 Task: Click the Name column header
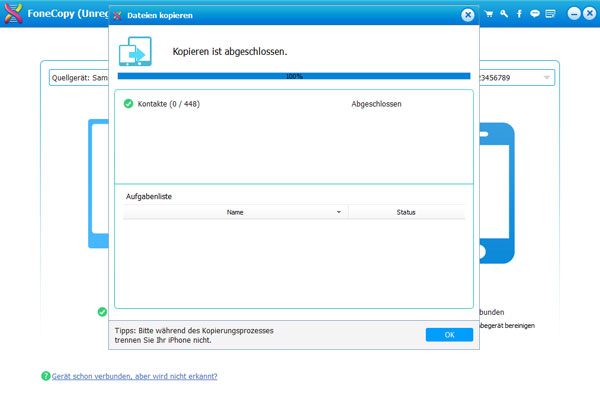point(235,212)
